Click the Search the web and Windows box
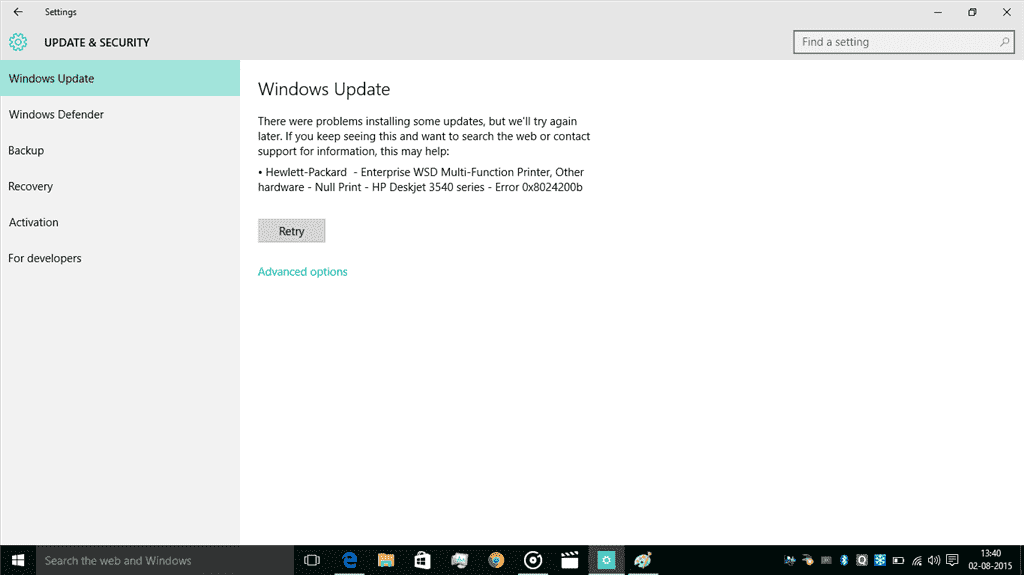 point(165,561)
